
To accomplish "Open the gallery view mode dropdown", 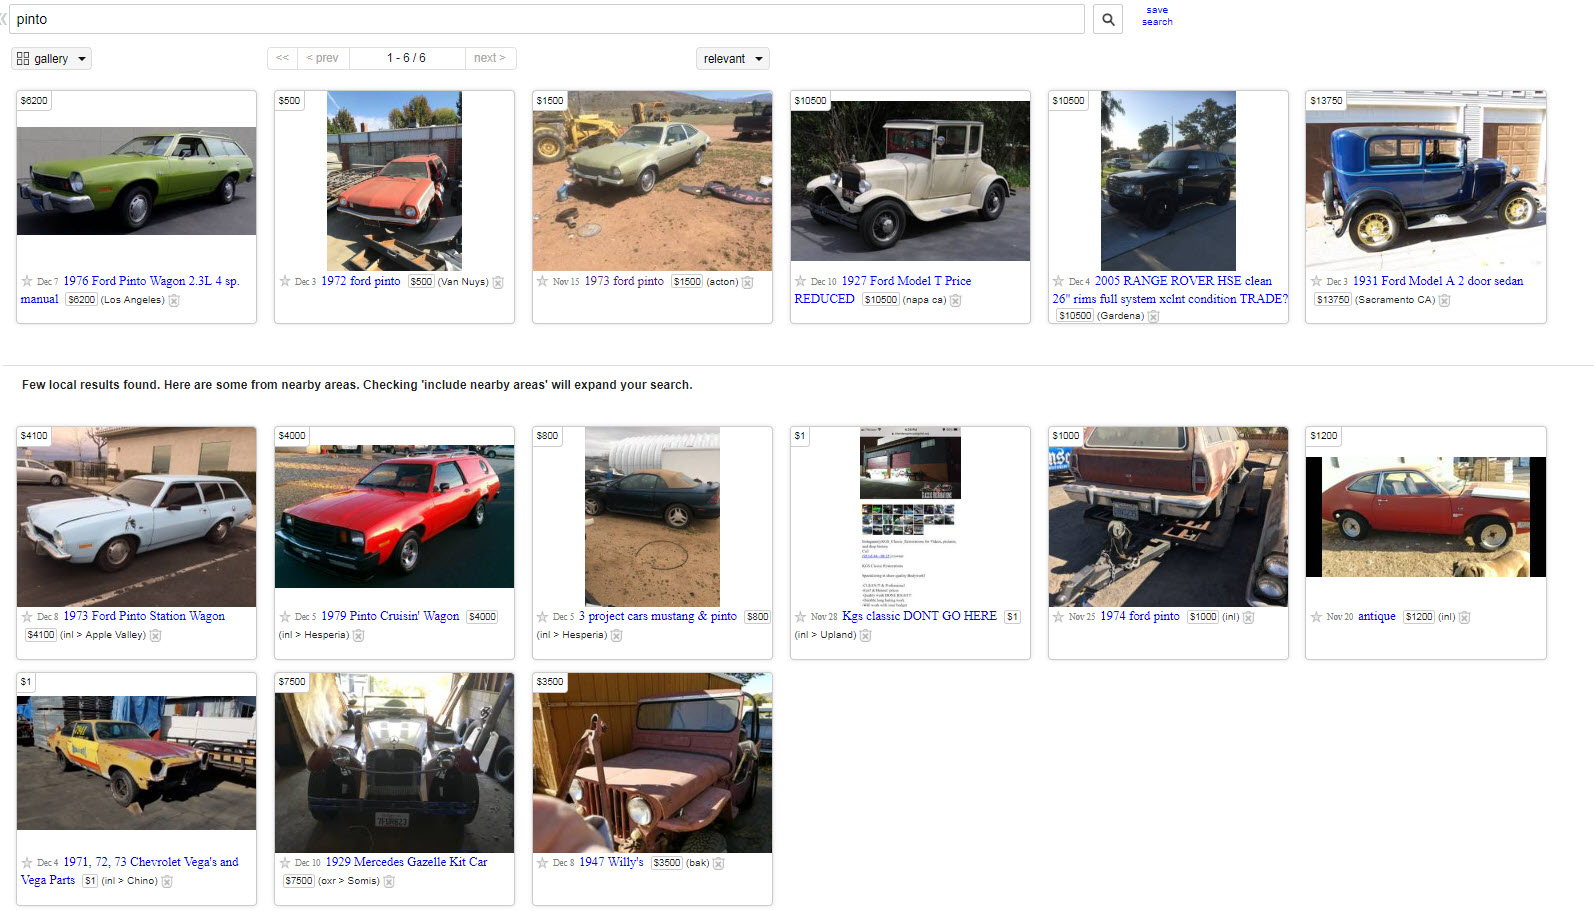I will [x=51, y=59].
